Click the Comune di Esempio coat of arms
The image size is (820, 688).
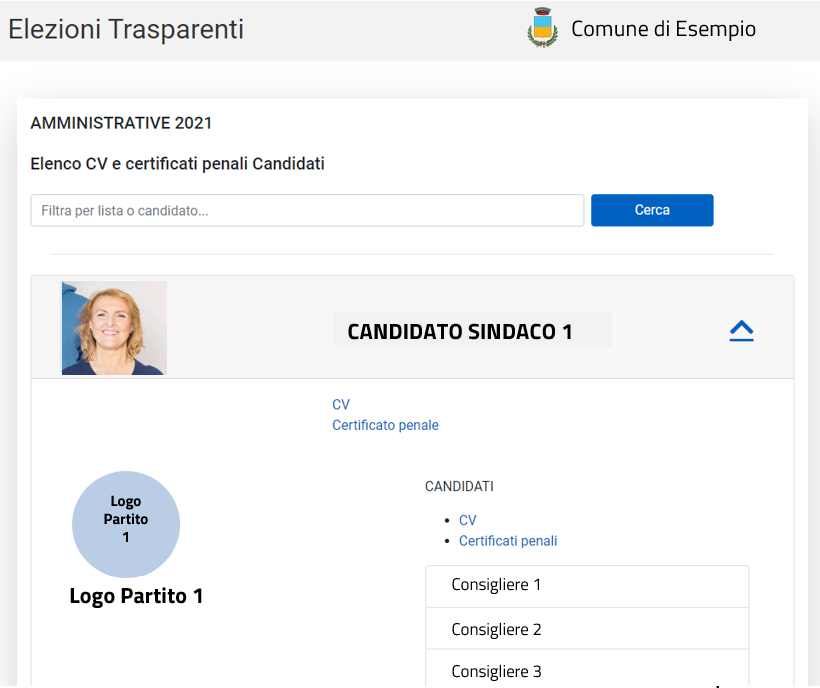(542, 28)
